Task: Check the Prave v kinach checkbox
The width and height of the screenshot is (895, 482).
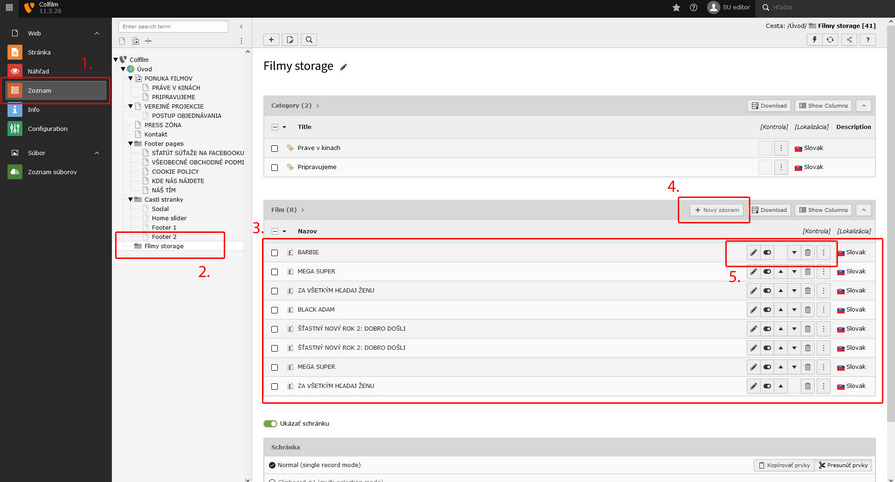Action: [x=275, y=148]
